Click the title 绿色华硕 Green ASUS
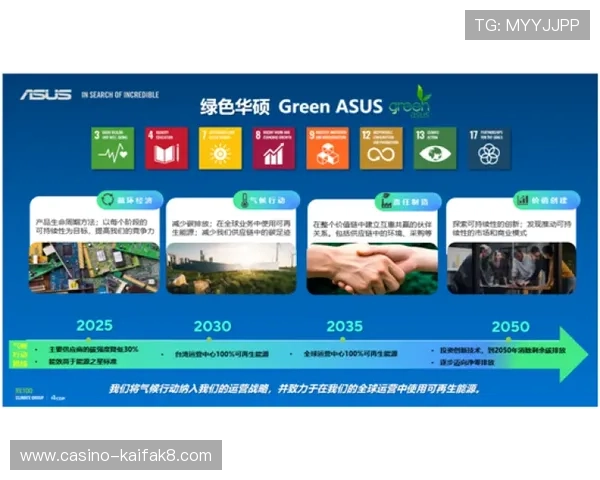The height and width of the screenshot is (480, 600). tap(291, 106)
